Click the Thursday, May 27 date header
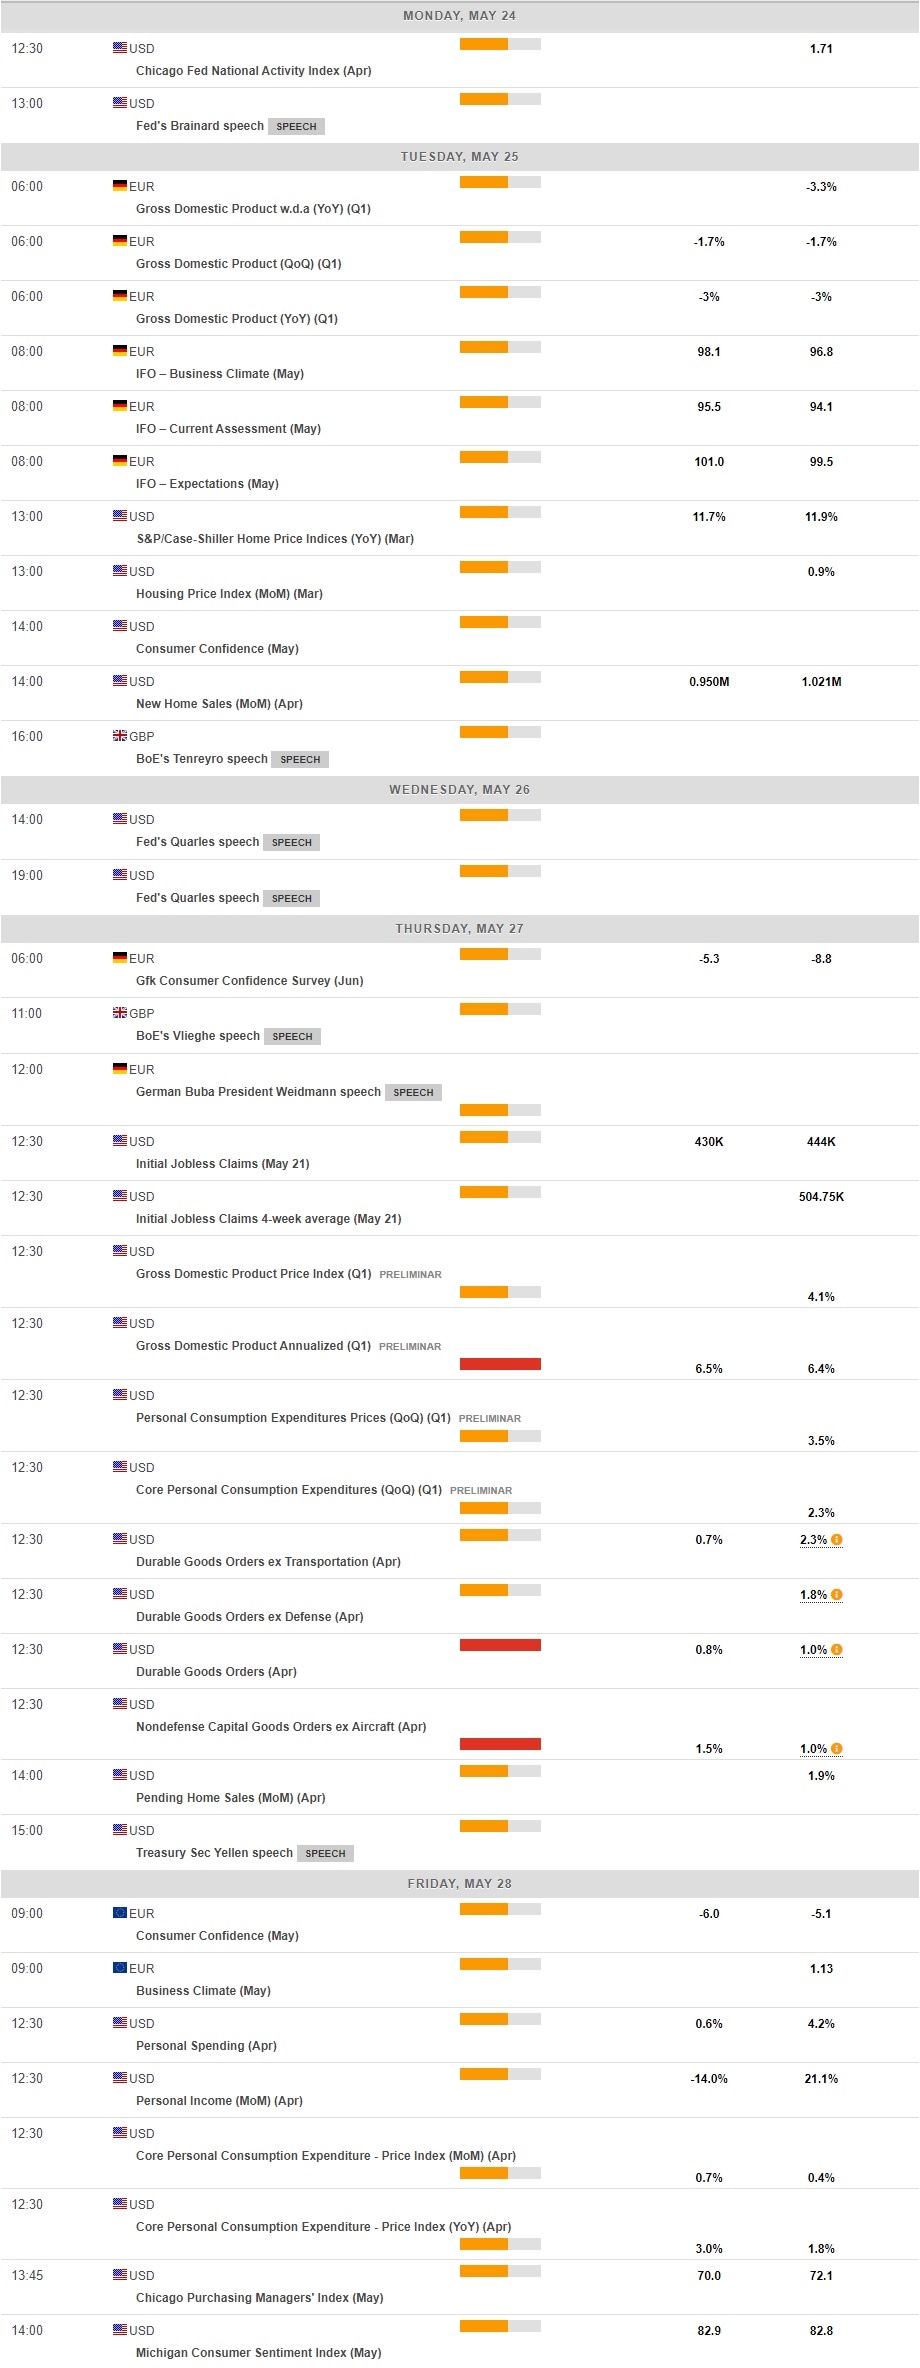The image size is (920, 2368). tap(459, 928)
